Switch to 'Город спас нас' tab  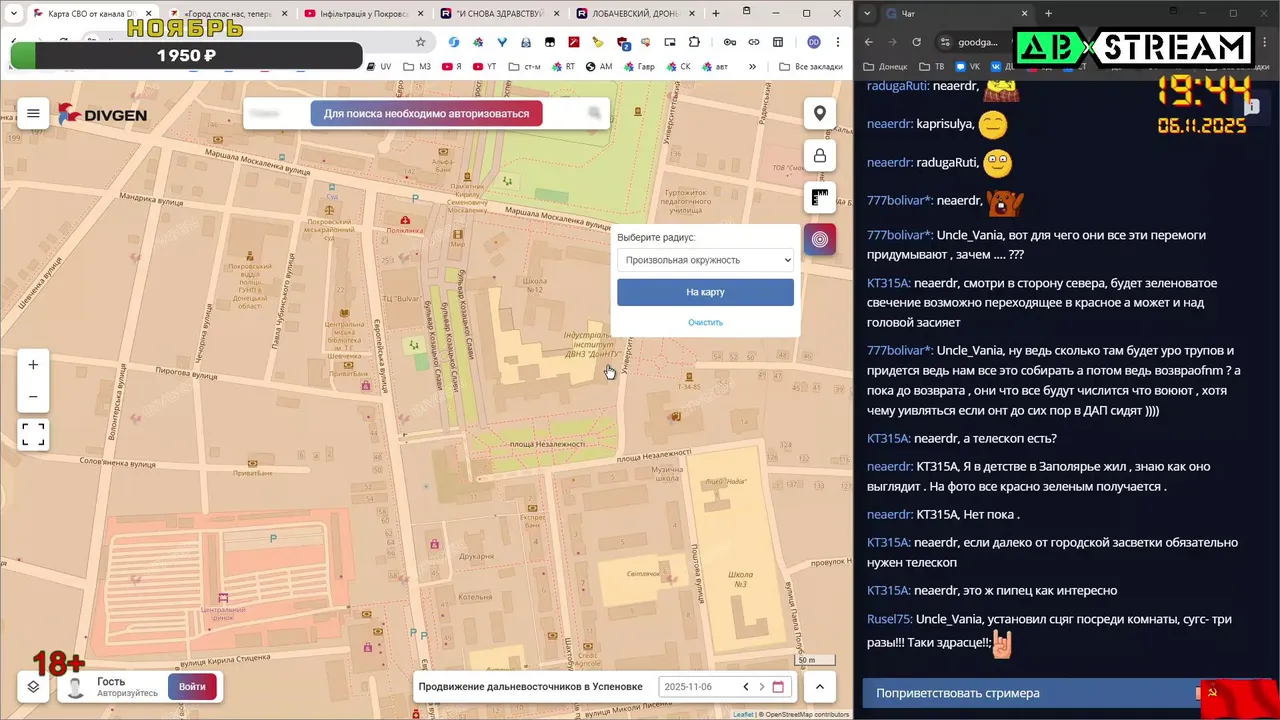click(x=227, y=14)
